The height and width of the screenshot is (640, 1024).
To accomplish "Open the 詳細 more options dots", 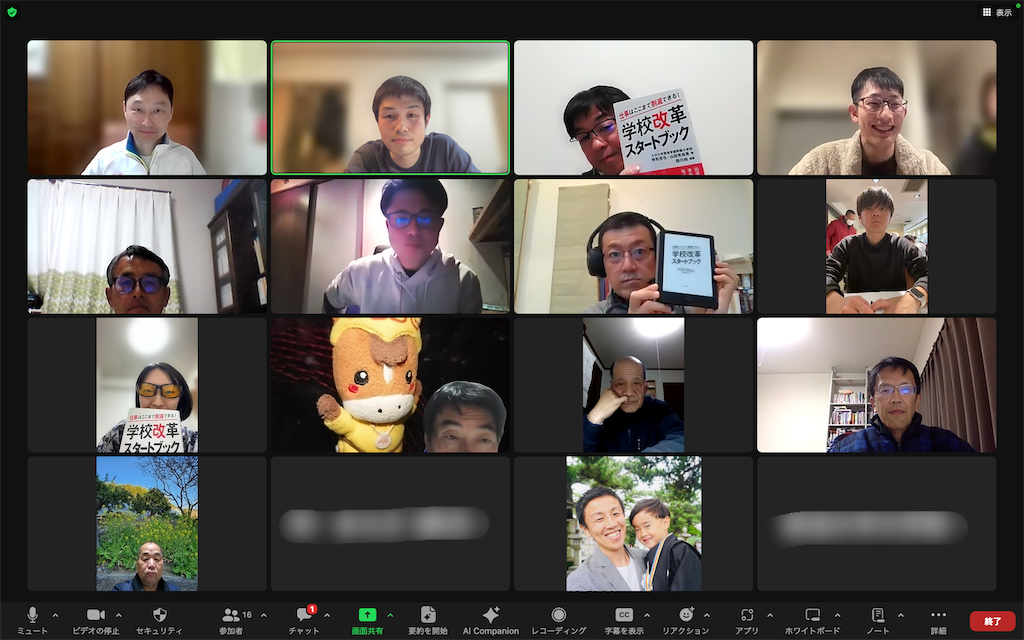I will 938,615.
